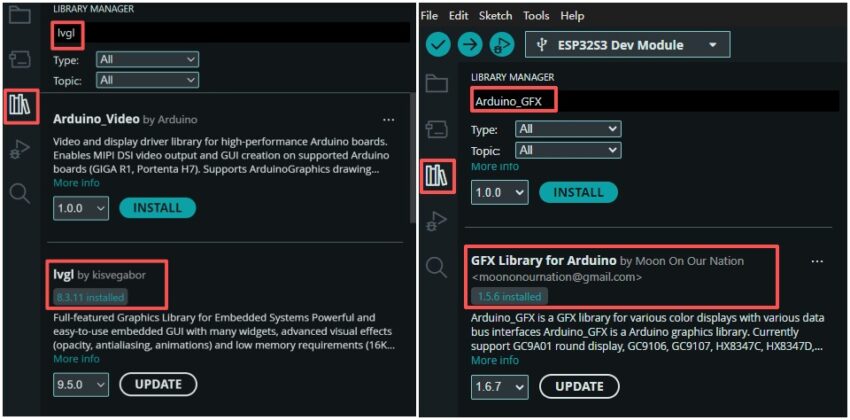Viewport: 850px width, 420px height.
Task: Click the '8.3.11 installed' badge
Action: (91, 297)
